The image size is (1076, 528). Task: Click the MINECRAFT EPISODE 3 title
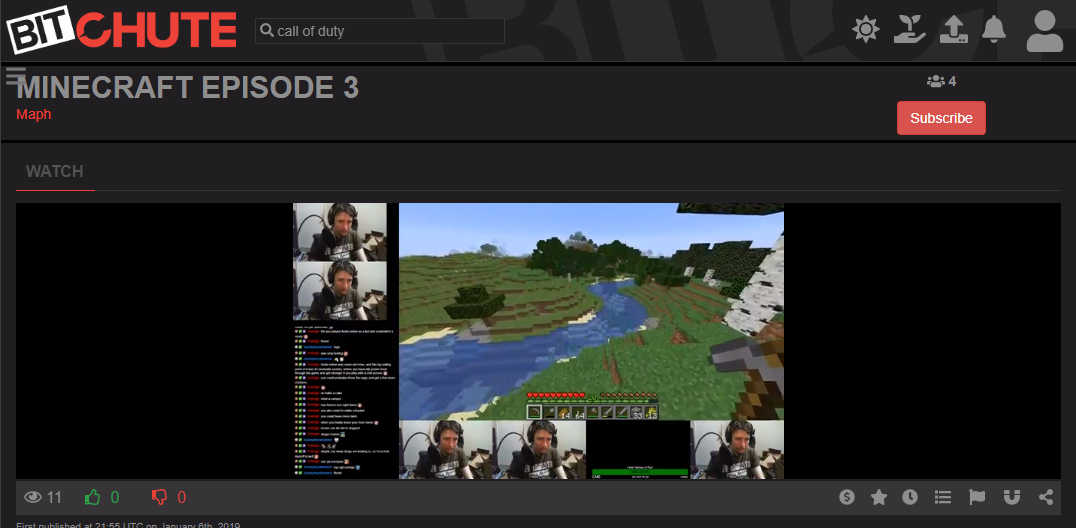point(187,88)
